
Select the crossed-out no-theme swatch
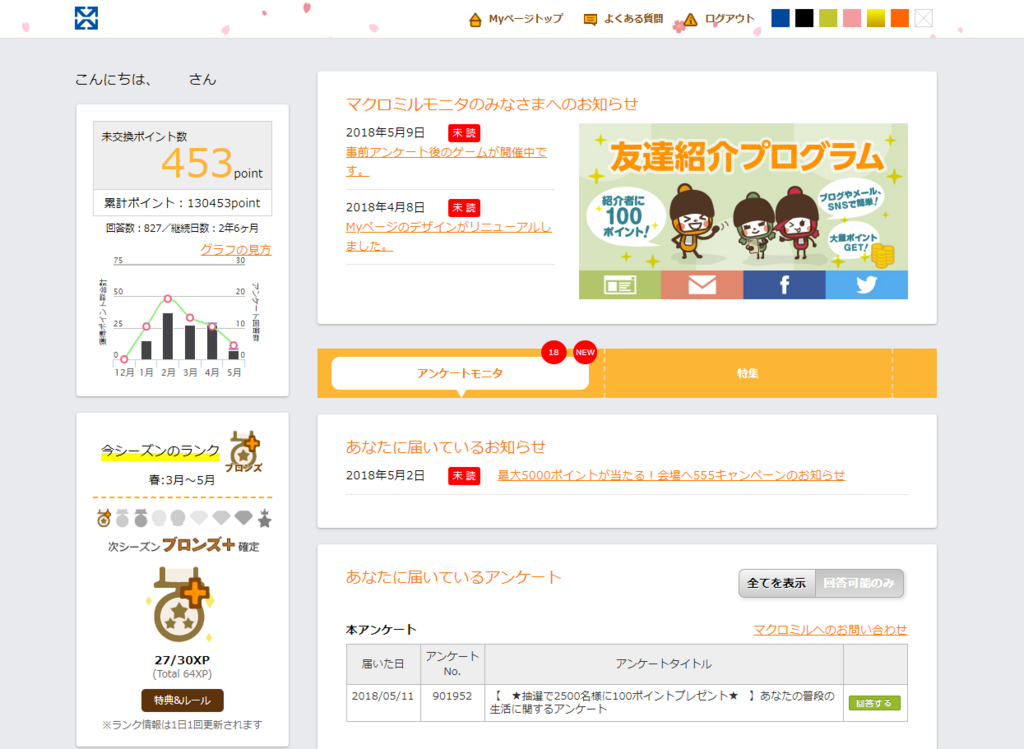pyautogui.click(x=923, y=18)
